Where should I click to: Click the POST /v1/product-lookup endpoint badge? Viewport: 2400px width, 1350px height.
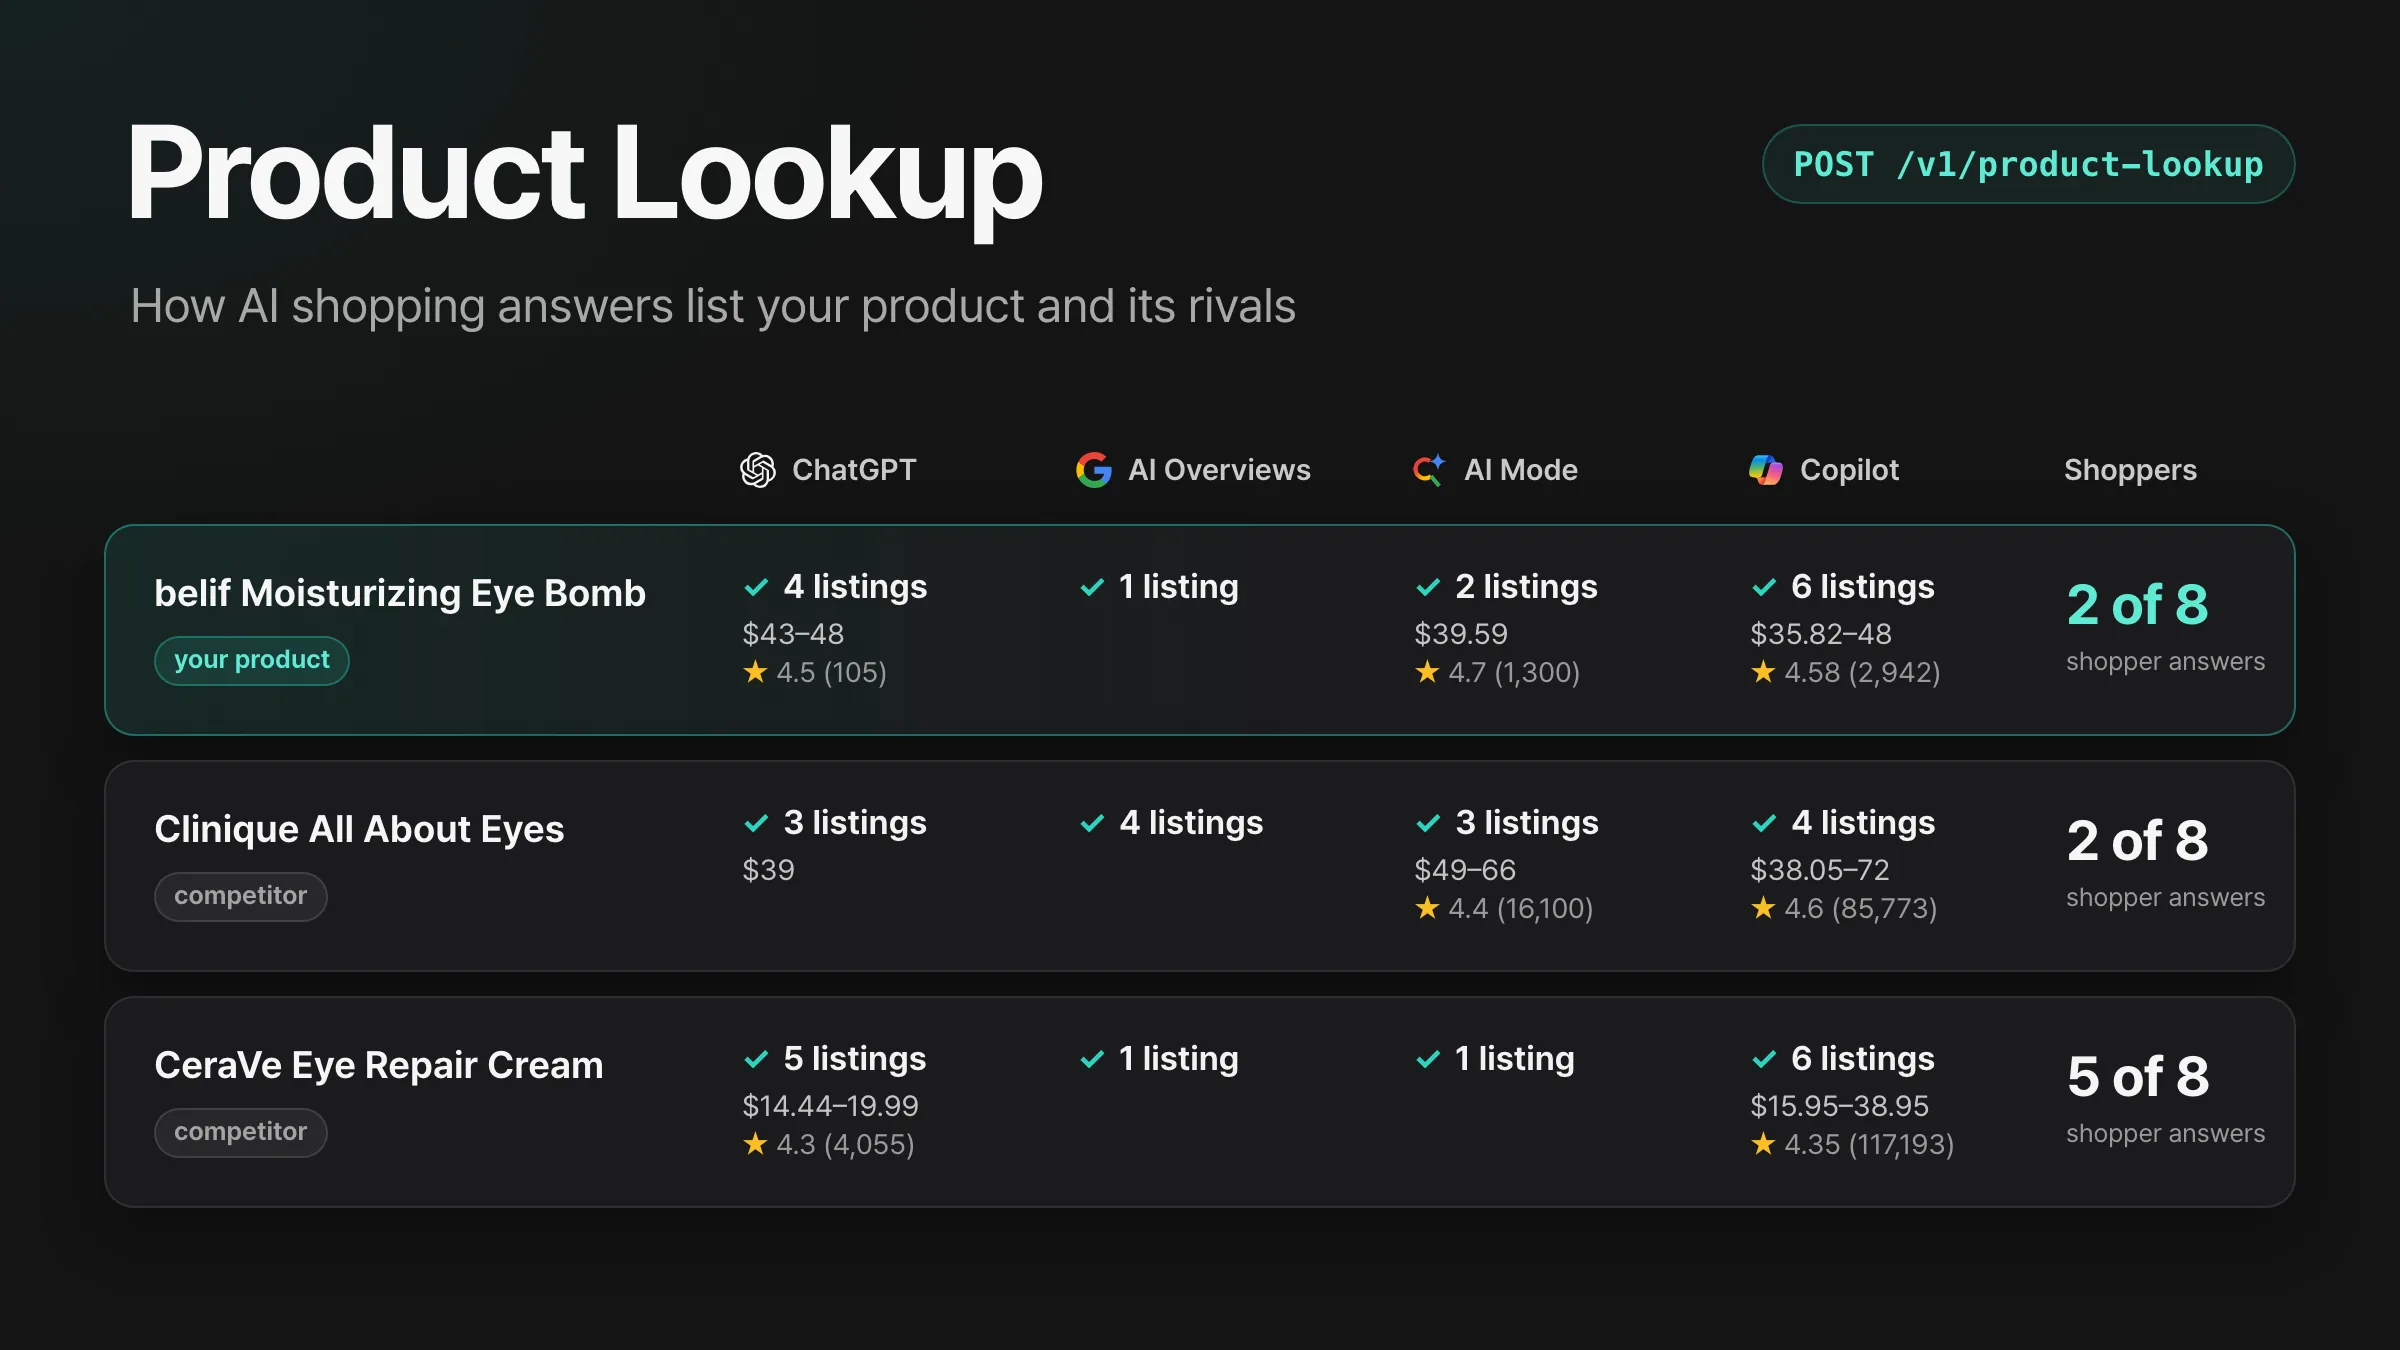coord(2028,164)
